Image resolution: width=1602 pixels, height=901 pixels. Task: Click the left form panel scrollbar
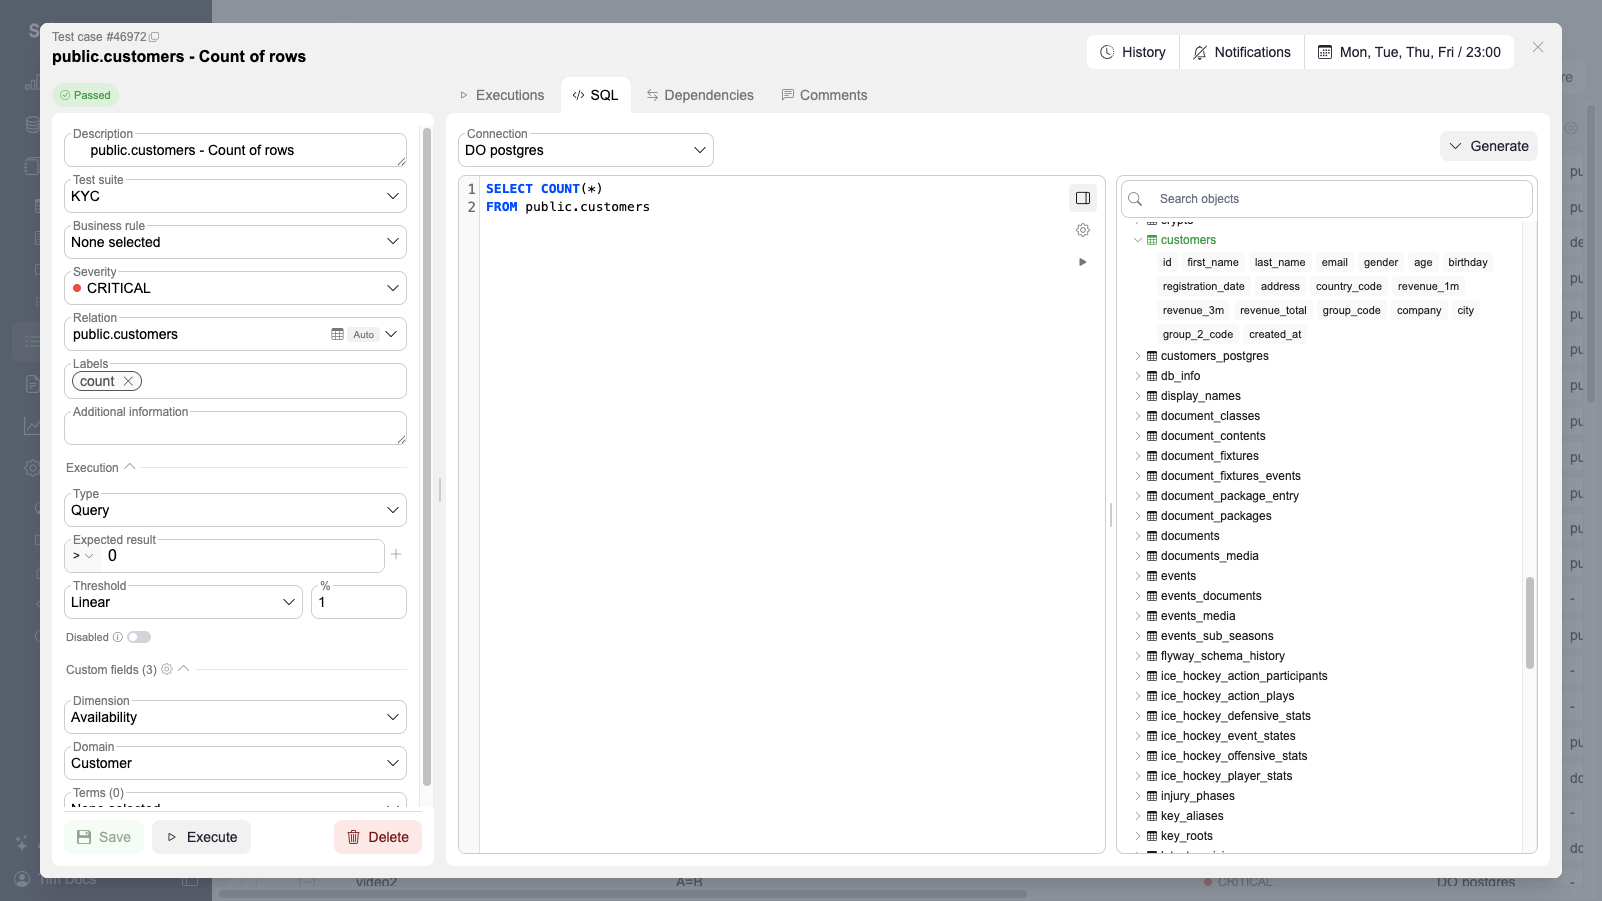tap(427, 457)
